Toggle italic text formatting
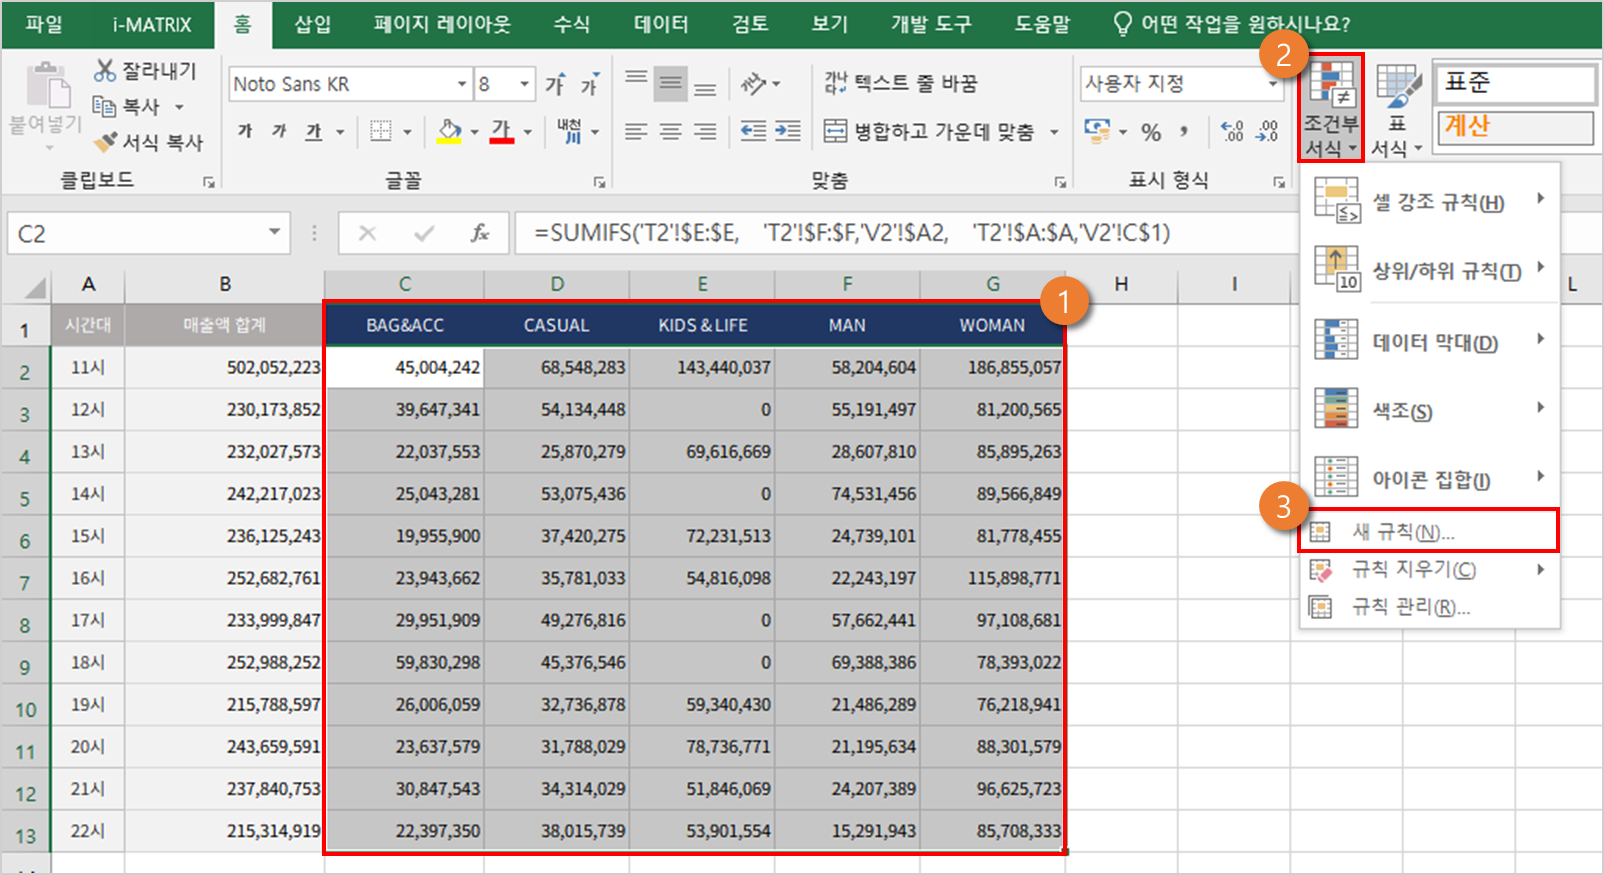This screenshot has width=1604, height=875. point(279,131)
